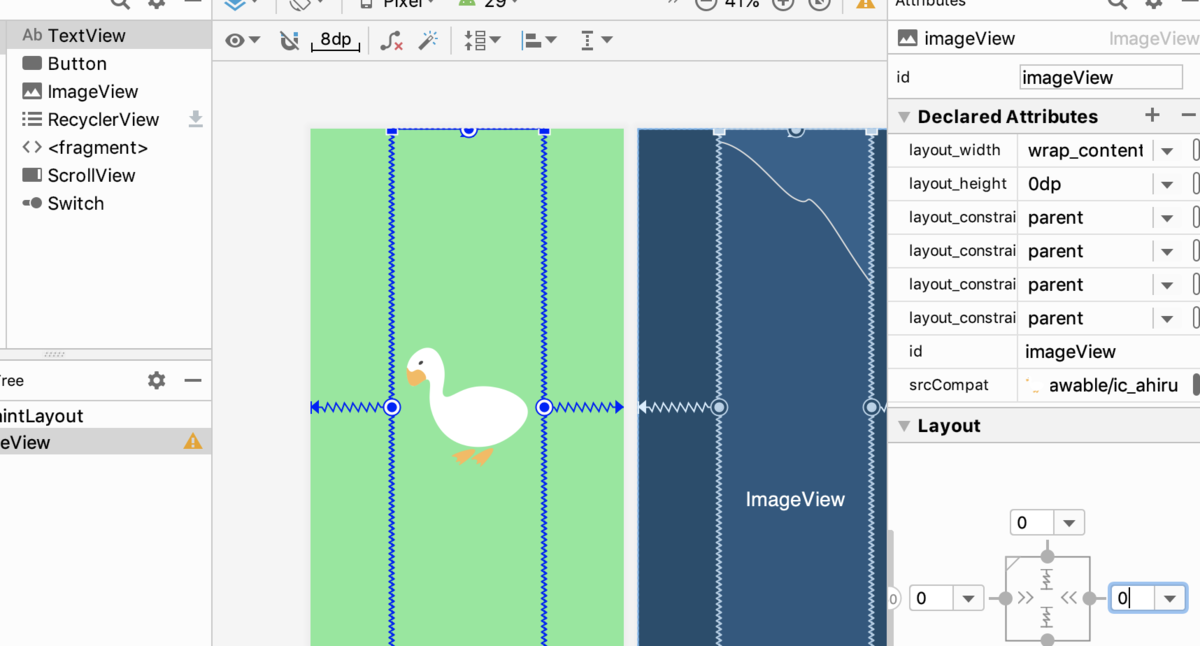
Task: Click the zoom to fit icon
Action: [820, 4]
